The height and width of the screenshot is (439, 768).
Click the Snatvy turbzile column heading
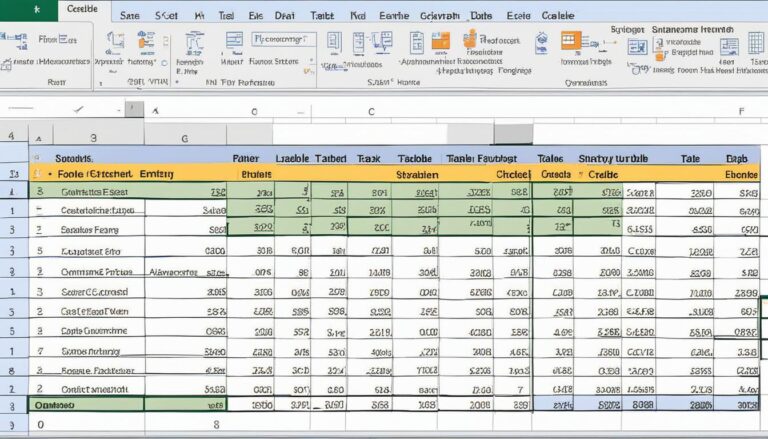click(x=613, y=159)
